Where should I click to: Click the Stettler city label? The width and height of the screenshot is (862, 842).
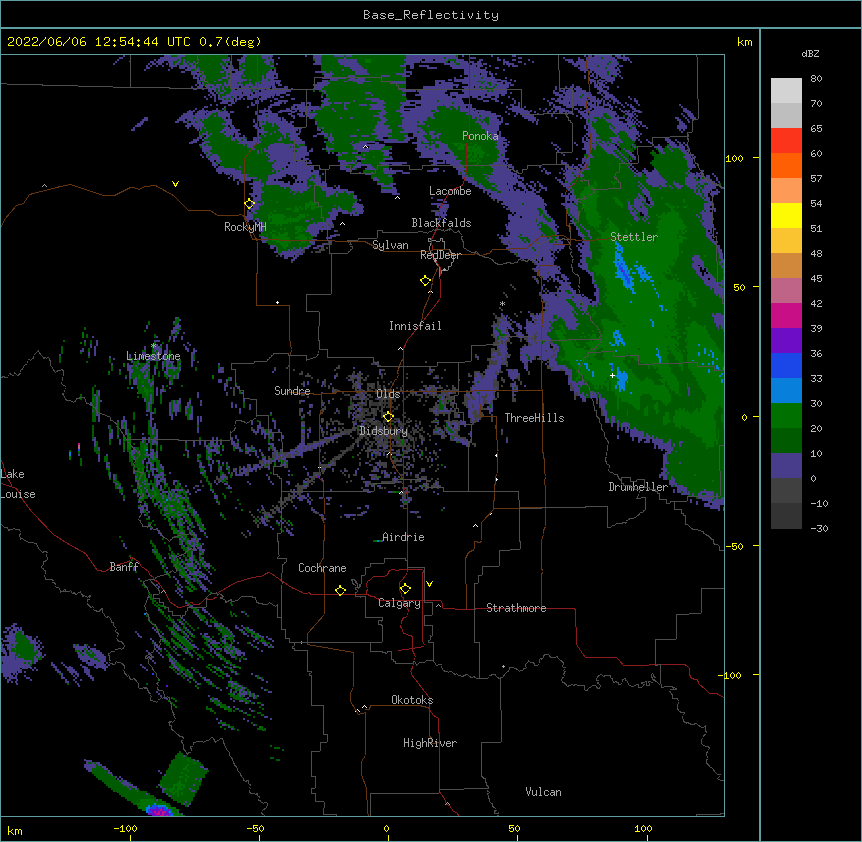click(x=634, y=237)
